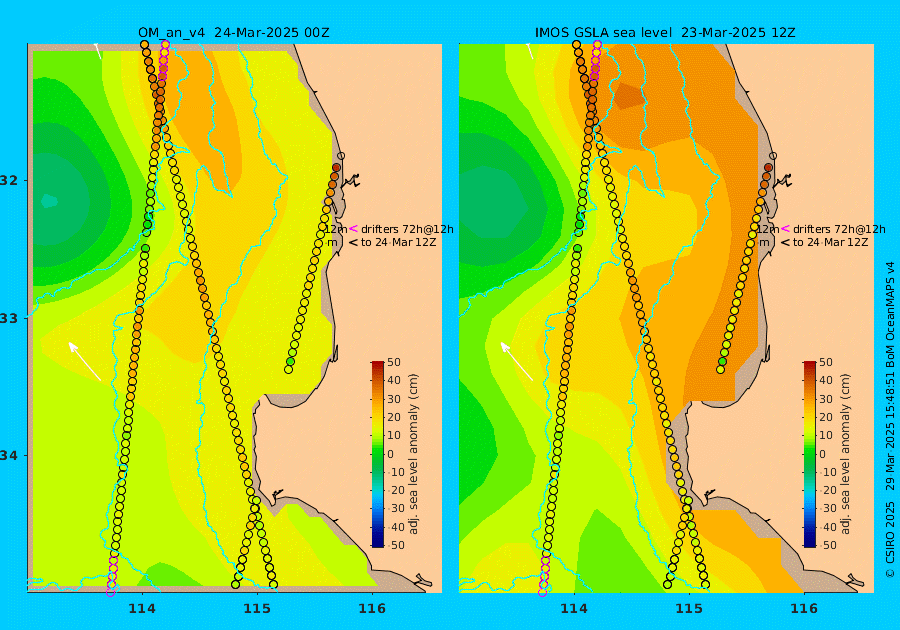Click the white current arrow near 33 in right map
The height and width of the screenshot is (630, 900).
pos(517,361)
